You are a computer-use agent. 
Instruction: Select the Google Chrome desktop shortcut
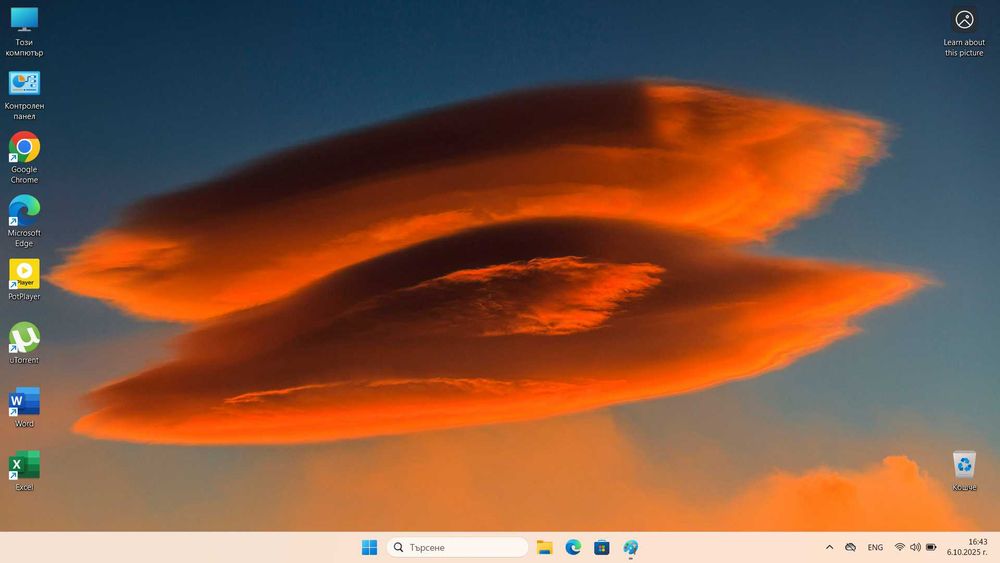point(24,158)
